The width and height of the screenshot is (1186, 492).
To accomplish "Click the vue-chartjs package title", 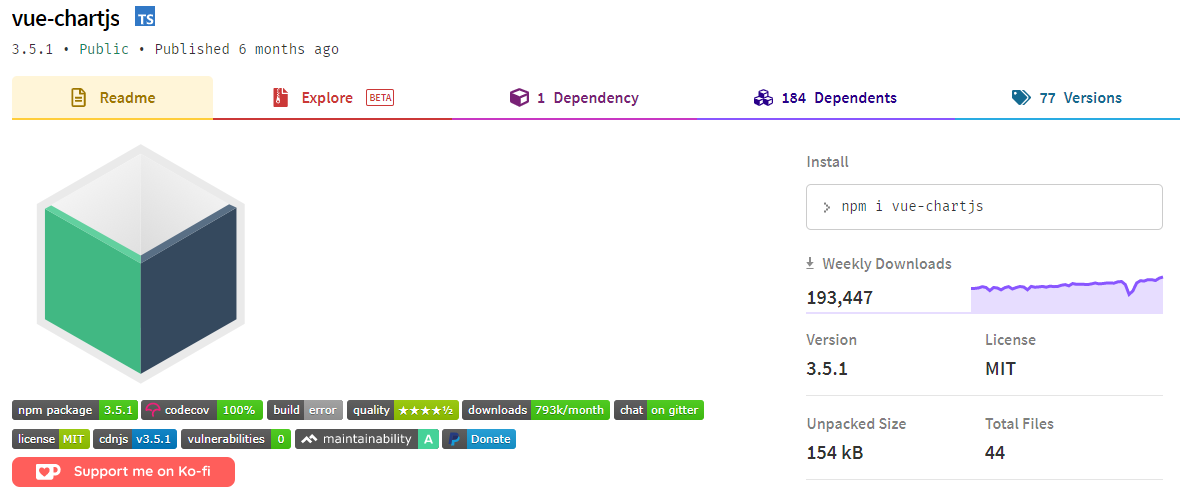I will coord(66,17).
